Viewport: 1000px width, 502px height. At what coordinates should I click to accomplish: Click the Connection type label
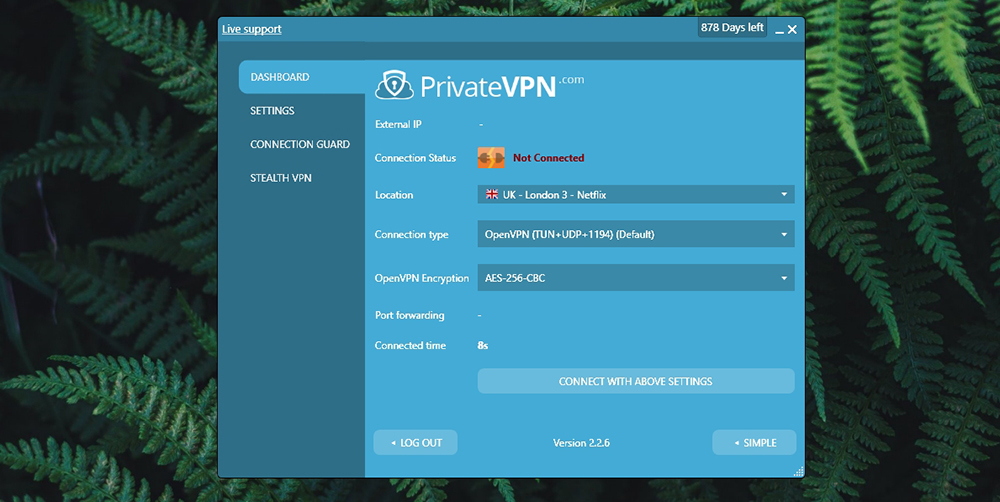click(411, 235)
